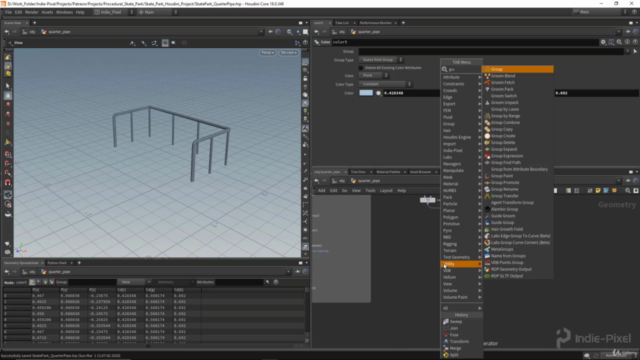Viewport: 640px width, 360px height.
Task: Open Indie_Pixel desktop dropdown
Action: (x=113, y=12)
